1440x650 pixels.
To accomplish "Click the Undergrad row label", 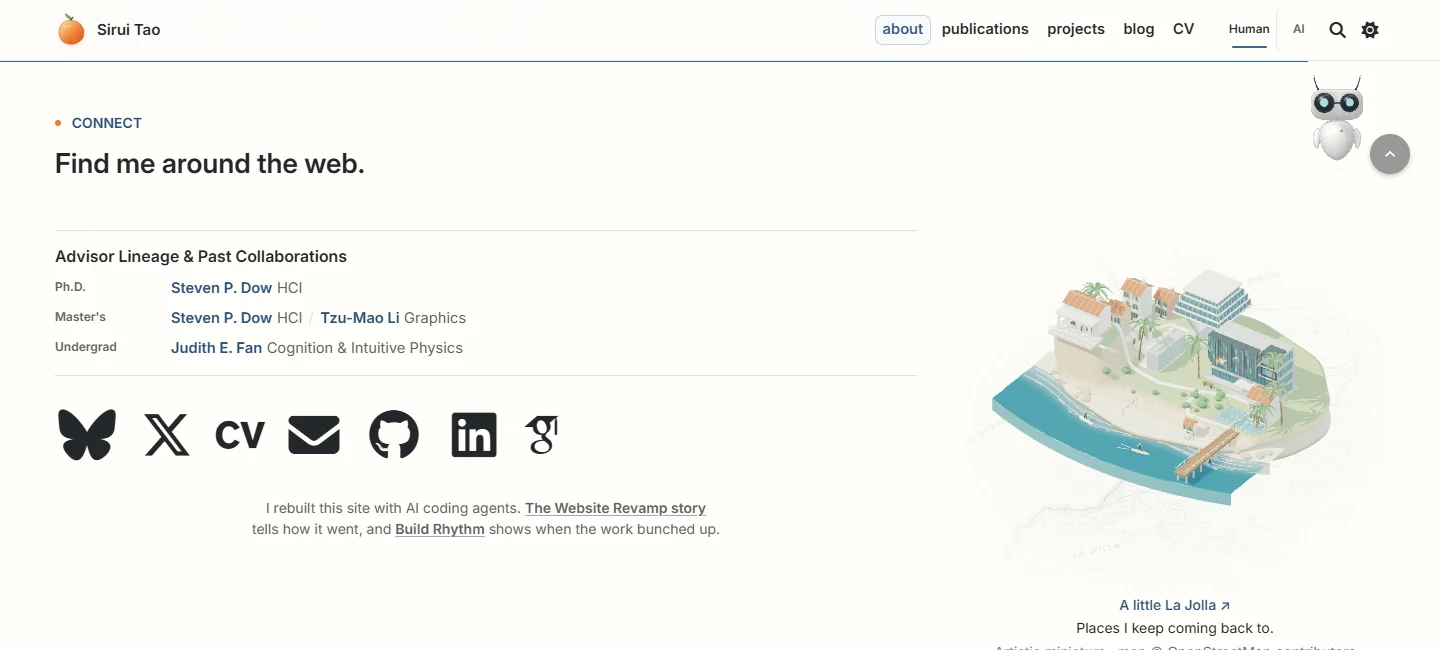I will [x=86, y=347].
